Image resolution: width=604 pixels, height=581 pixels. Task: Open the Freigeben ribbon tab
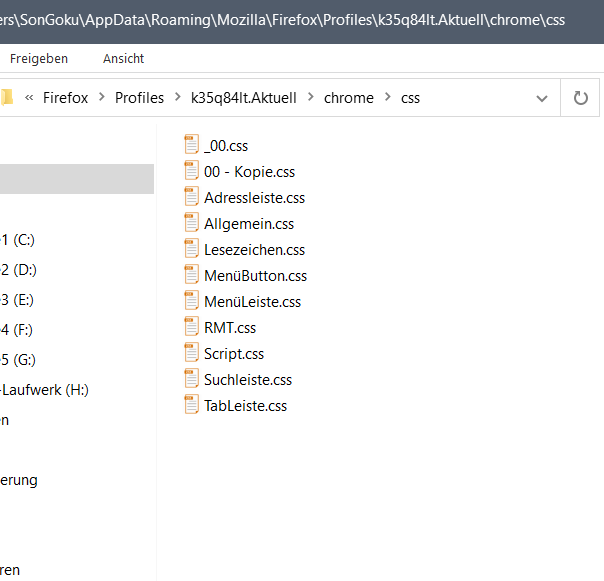click(x=39, y=59)
